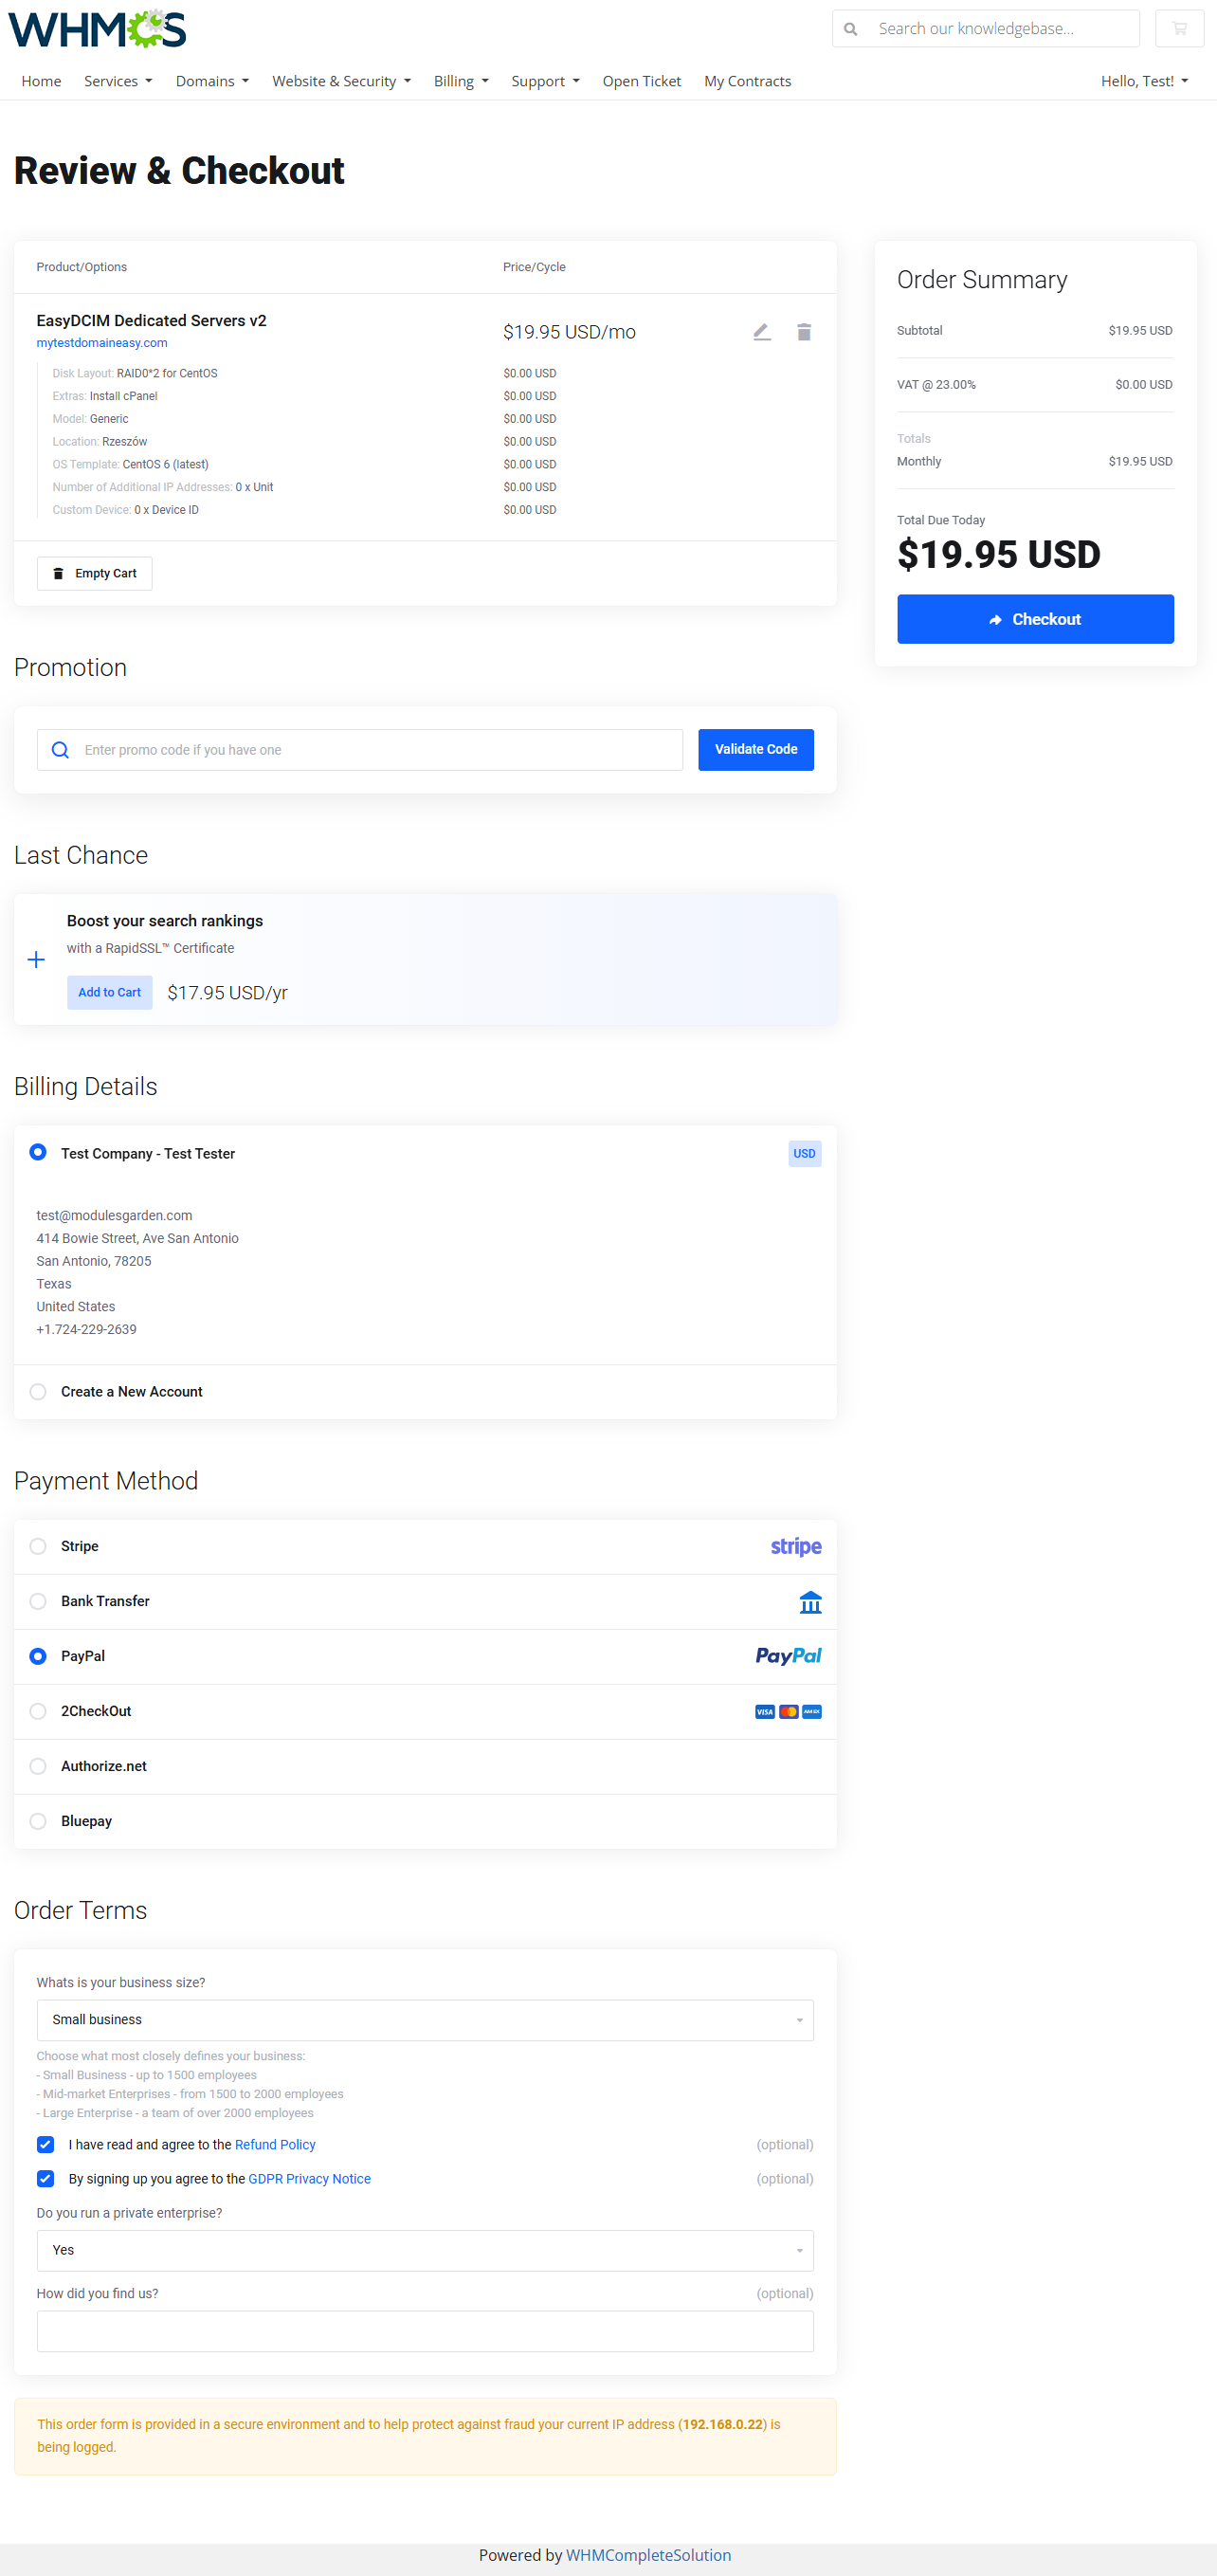Click the Empty Cart button
1217x2576 pixels.
pyautogui.click(x=94, y=574)
